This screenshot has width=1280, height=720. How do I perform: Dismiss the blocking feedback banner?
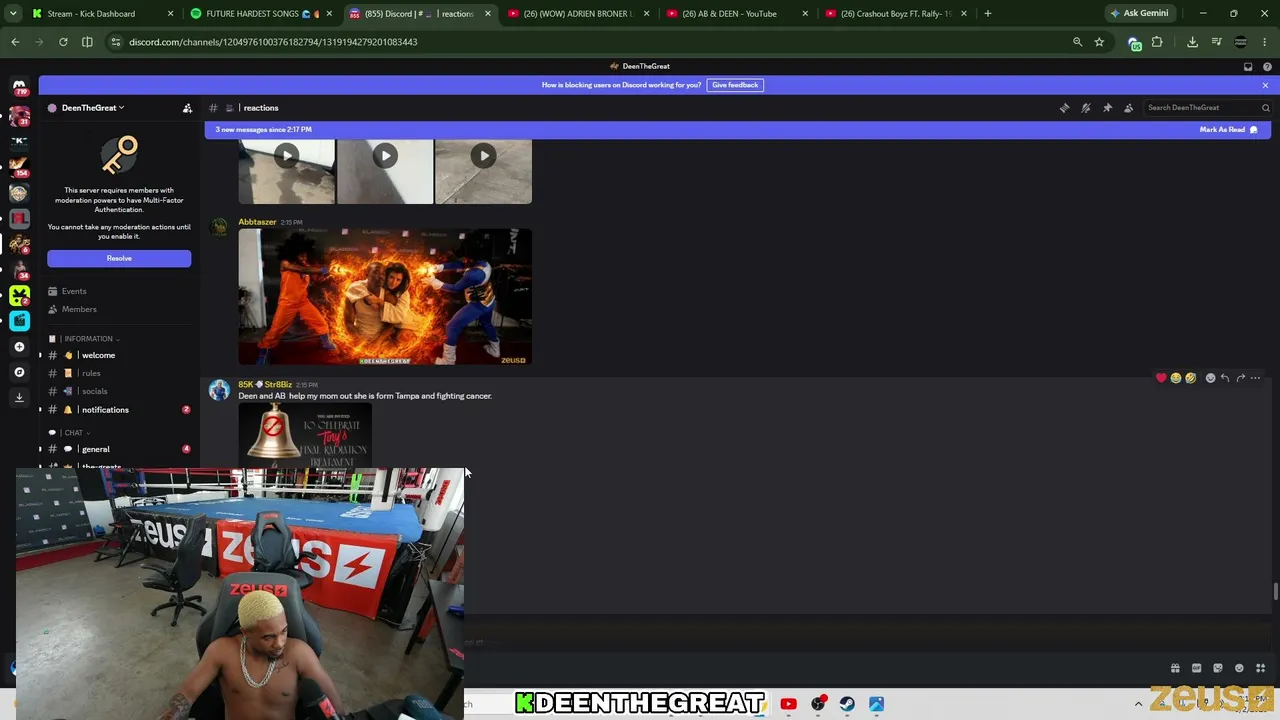coord(1265,85)
